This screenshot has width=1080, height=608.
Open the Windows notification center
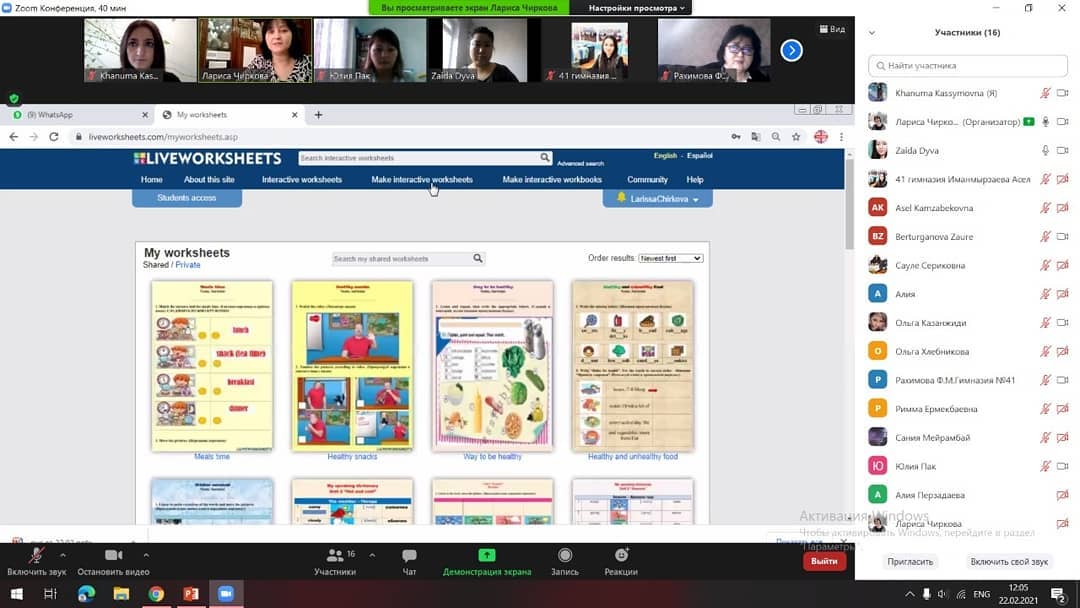(x=1058, y=594)
